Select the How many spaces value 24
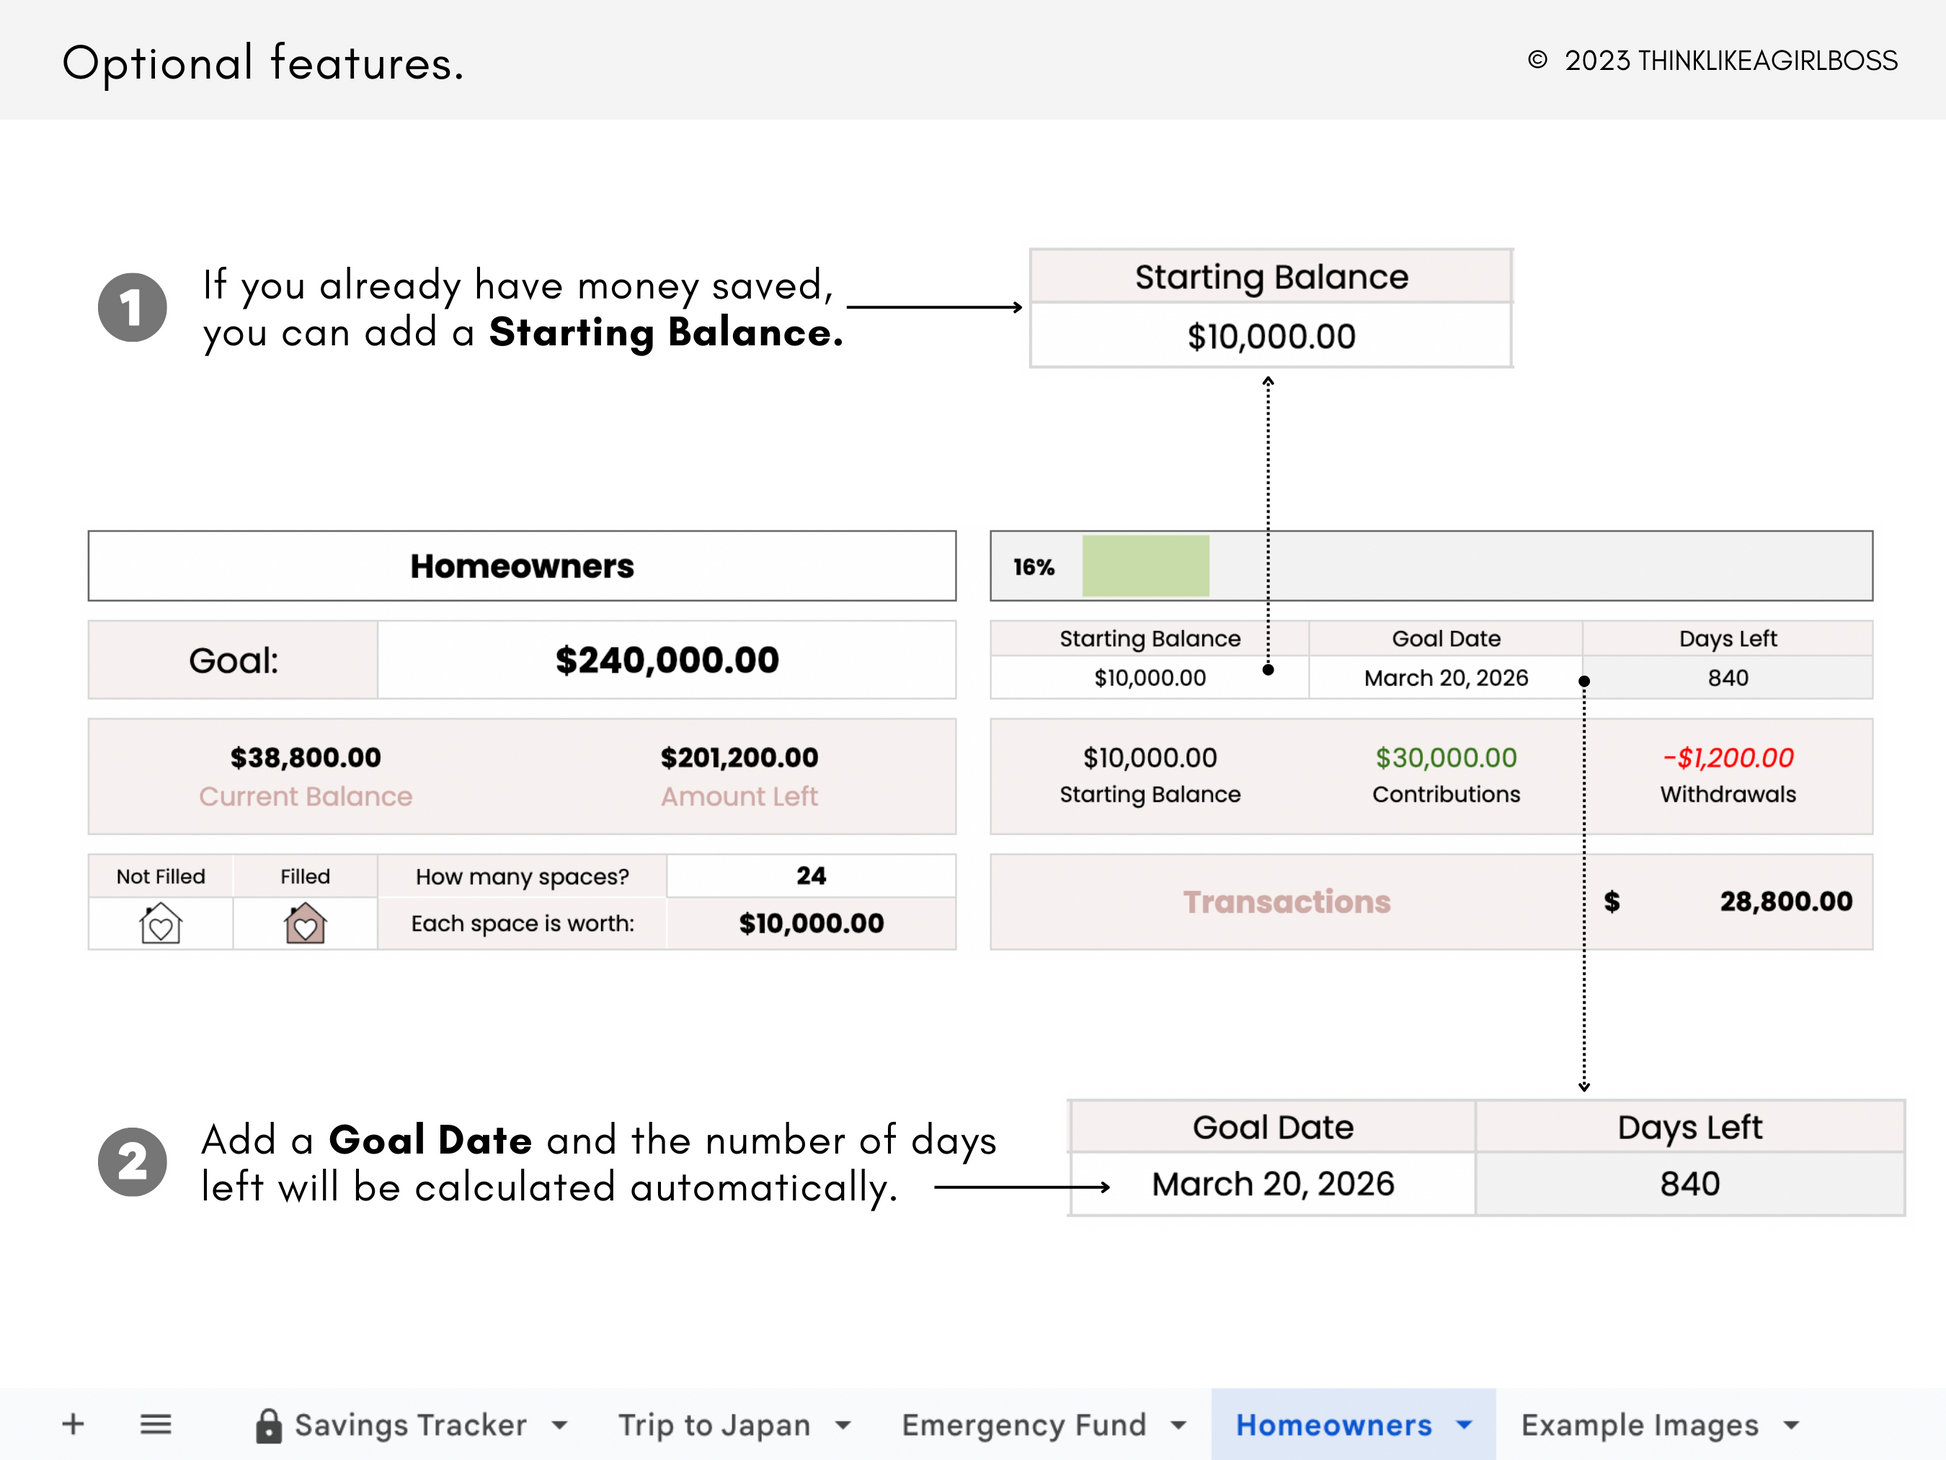The height and width of the screenshot is (1460, 1946). [x=811, y=876]
